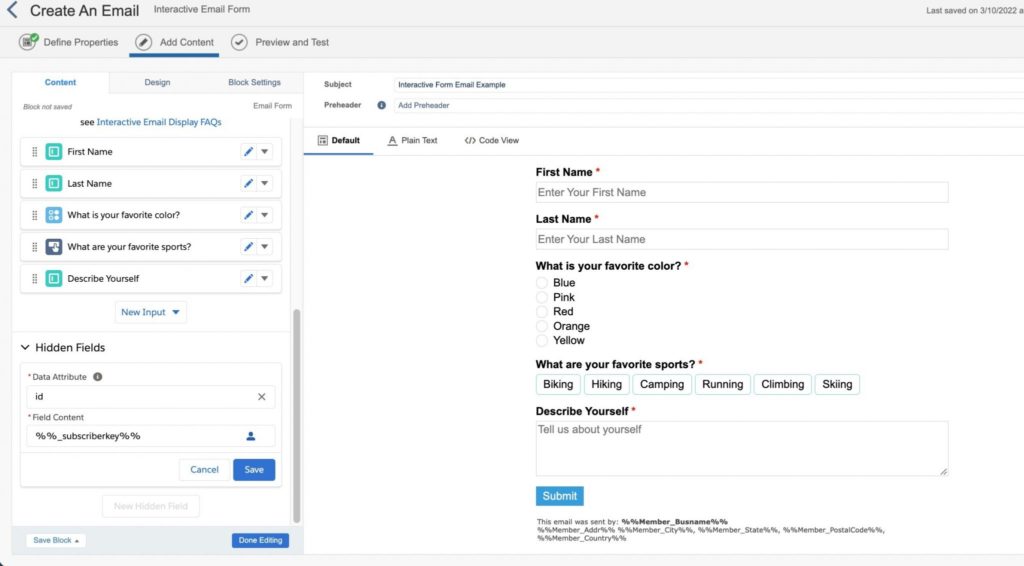Switch to the Design tab
This screenshot has height=566, width=1024.
point(157,83)
